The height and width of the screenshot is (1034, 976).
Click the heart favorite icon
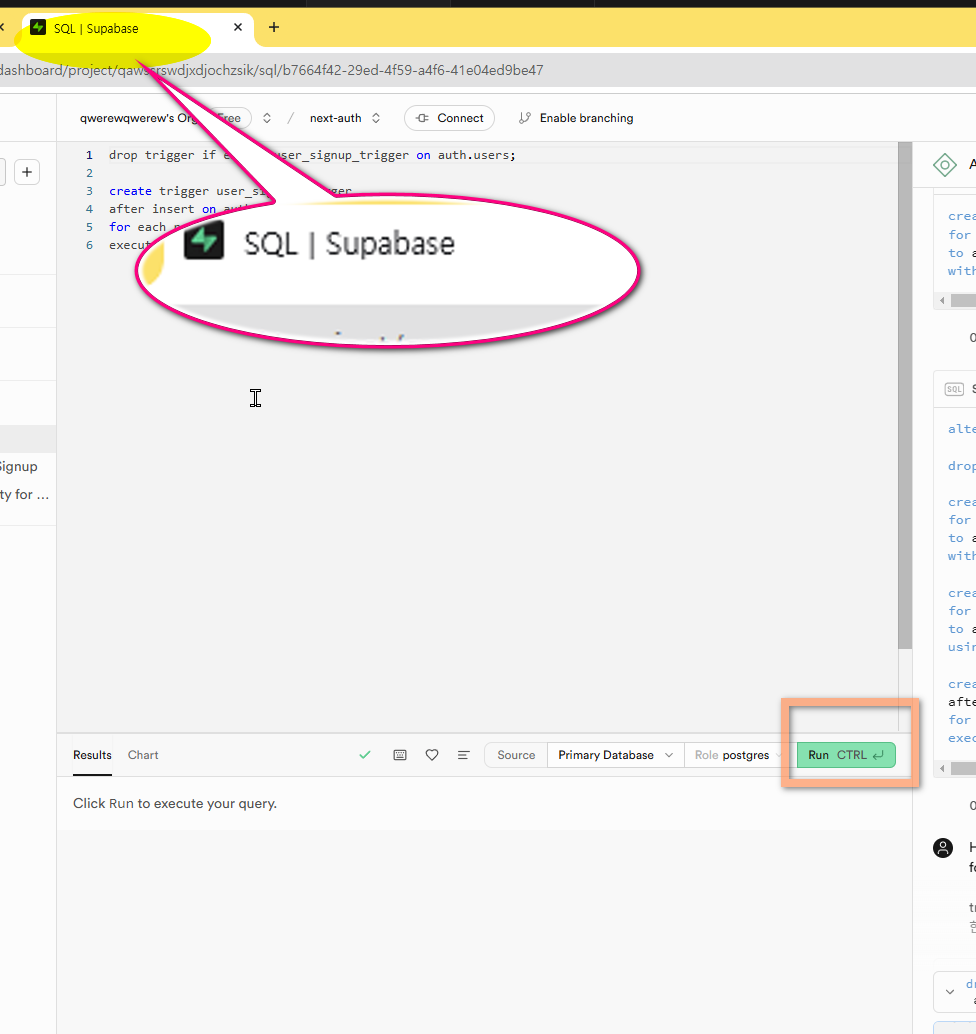click(432, 755)
